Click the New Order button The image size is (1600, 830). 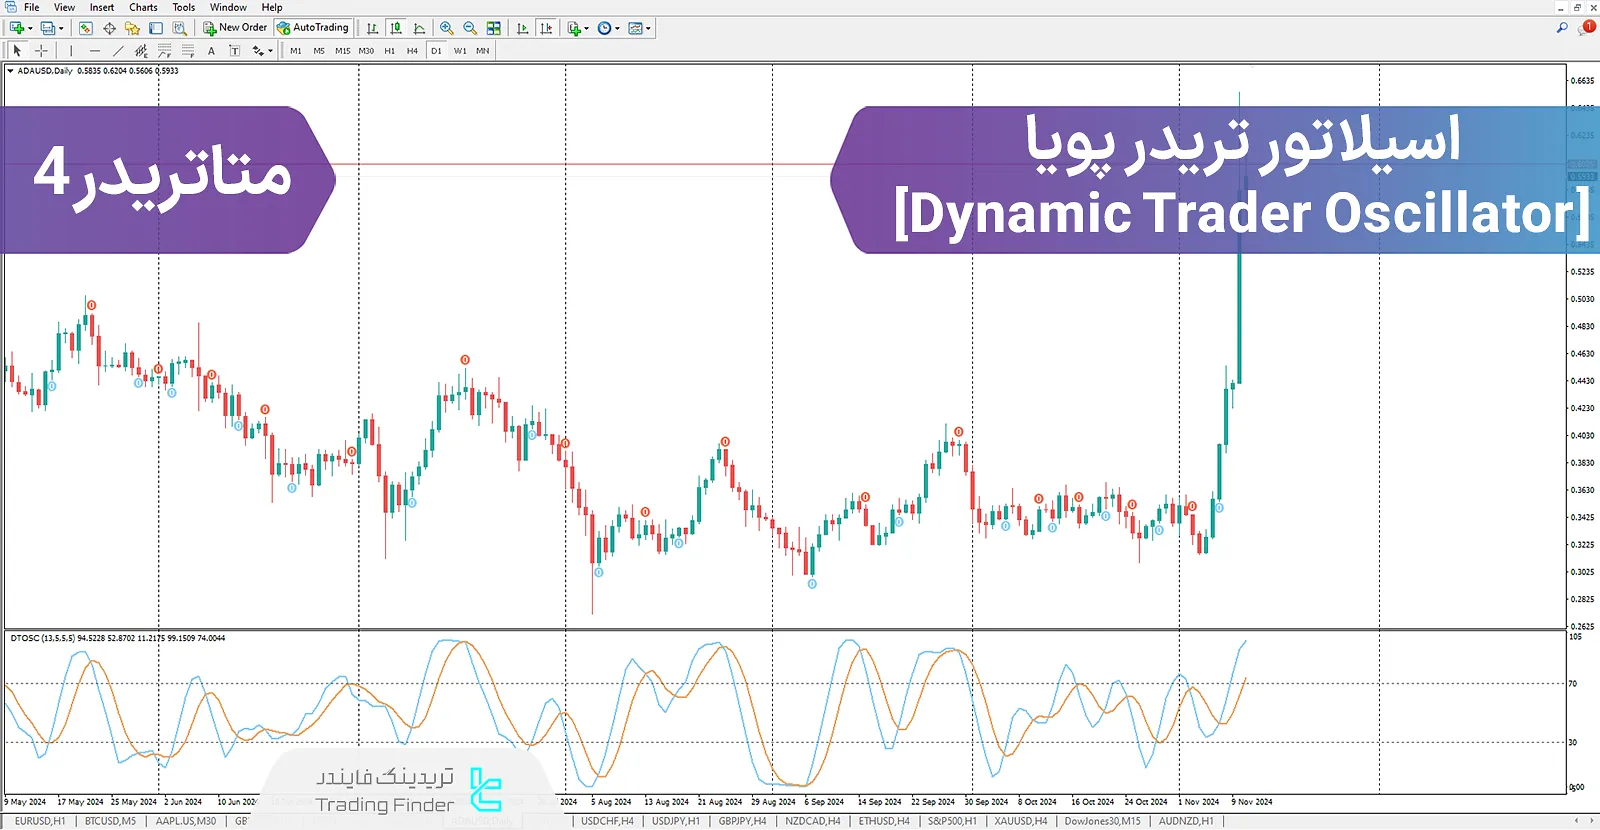point(235,28)
